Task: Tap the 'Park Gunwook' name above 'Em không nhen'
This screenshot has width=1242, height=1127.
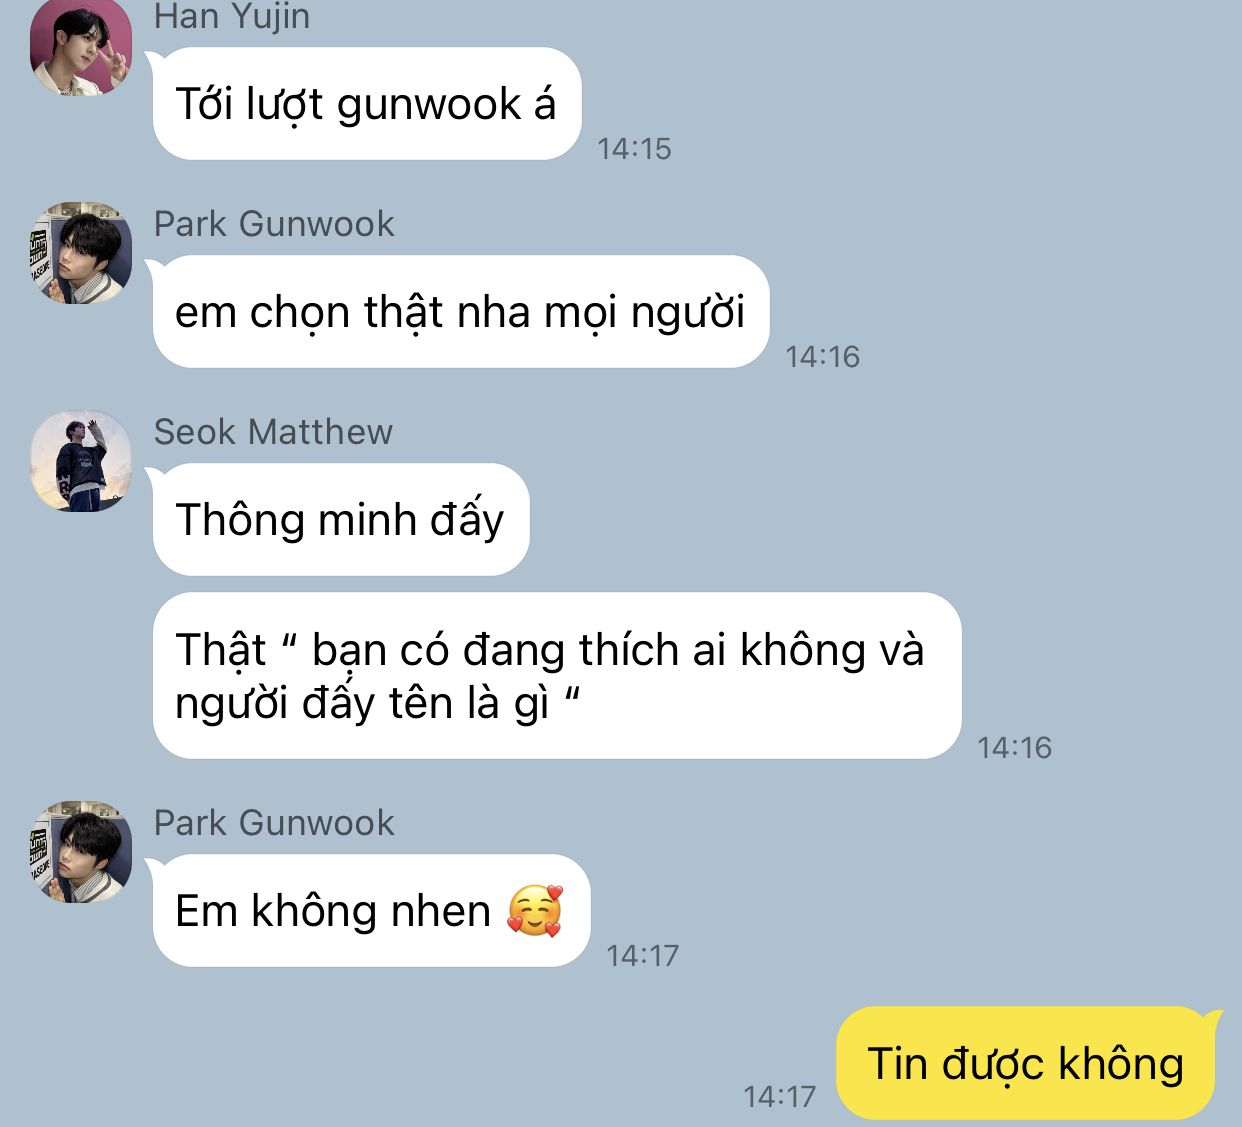Action: 274,823
